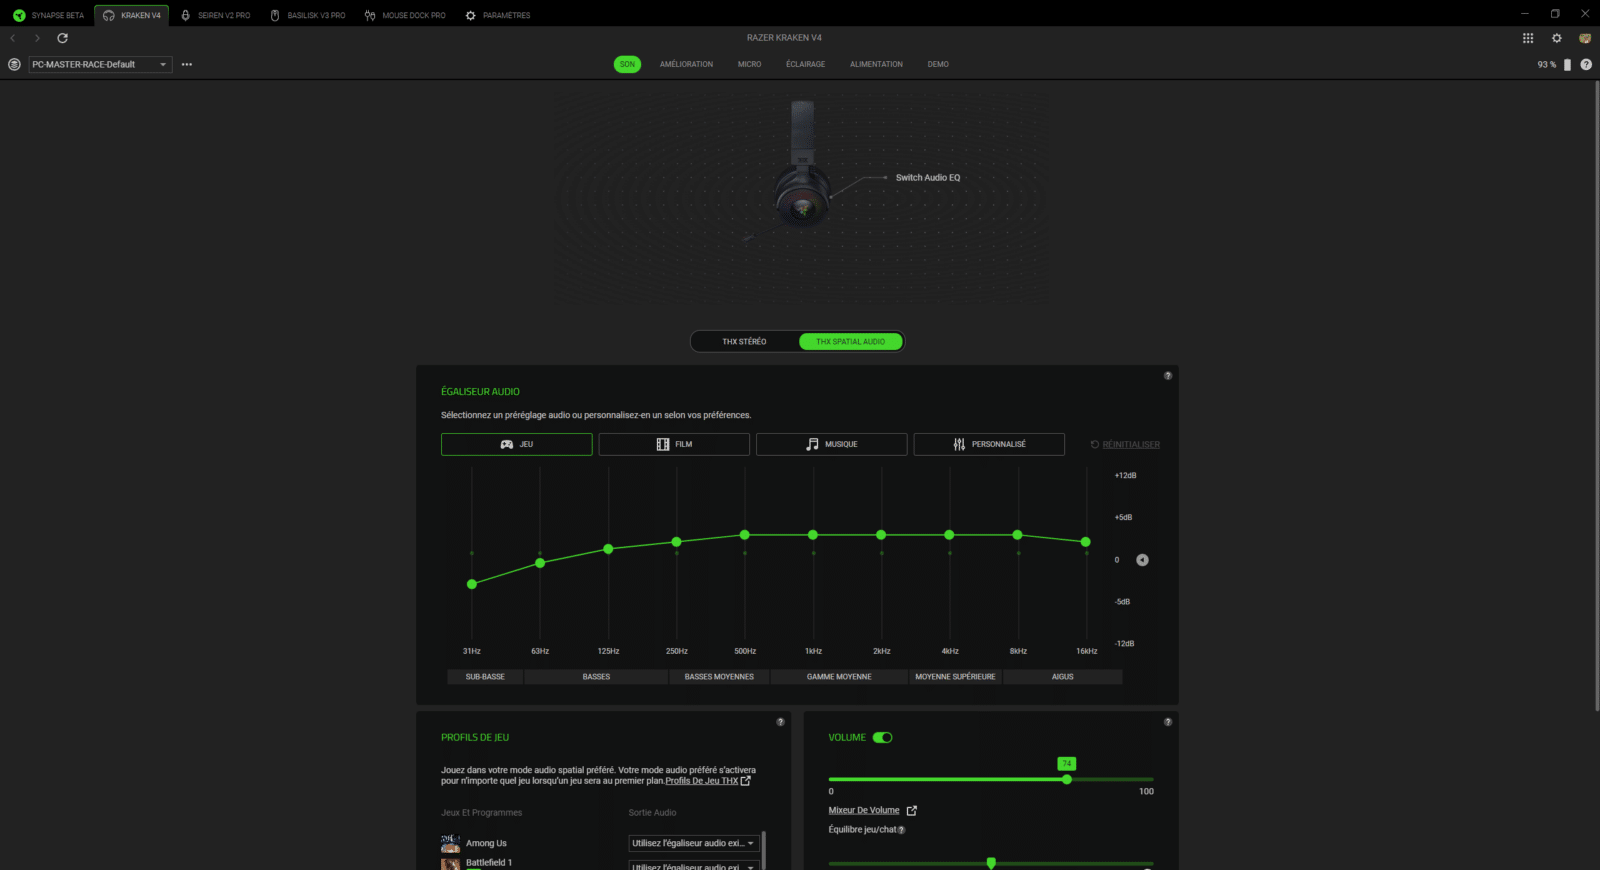Select THX Spatial Audio mode
Screen dimensions: 1600x870
click(x=850, y=342)
